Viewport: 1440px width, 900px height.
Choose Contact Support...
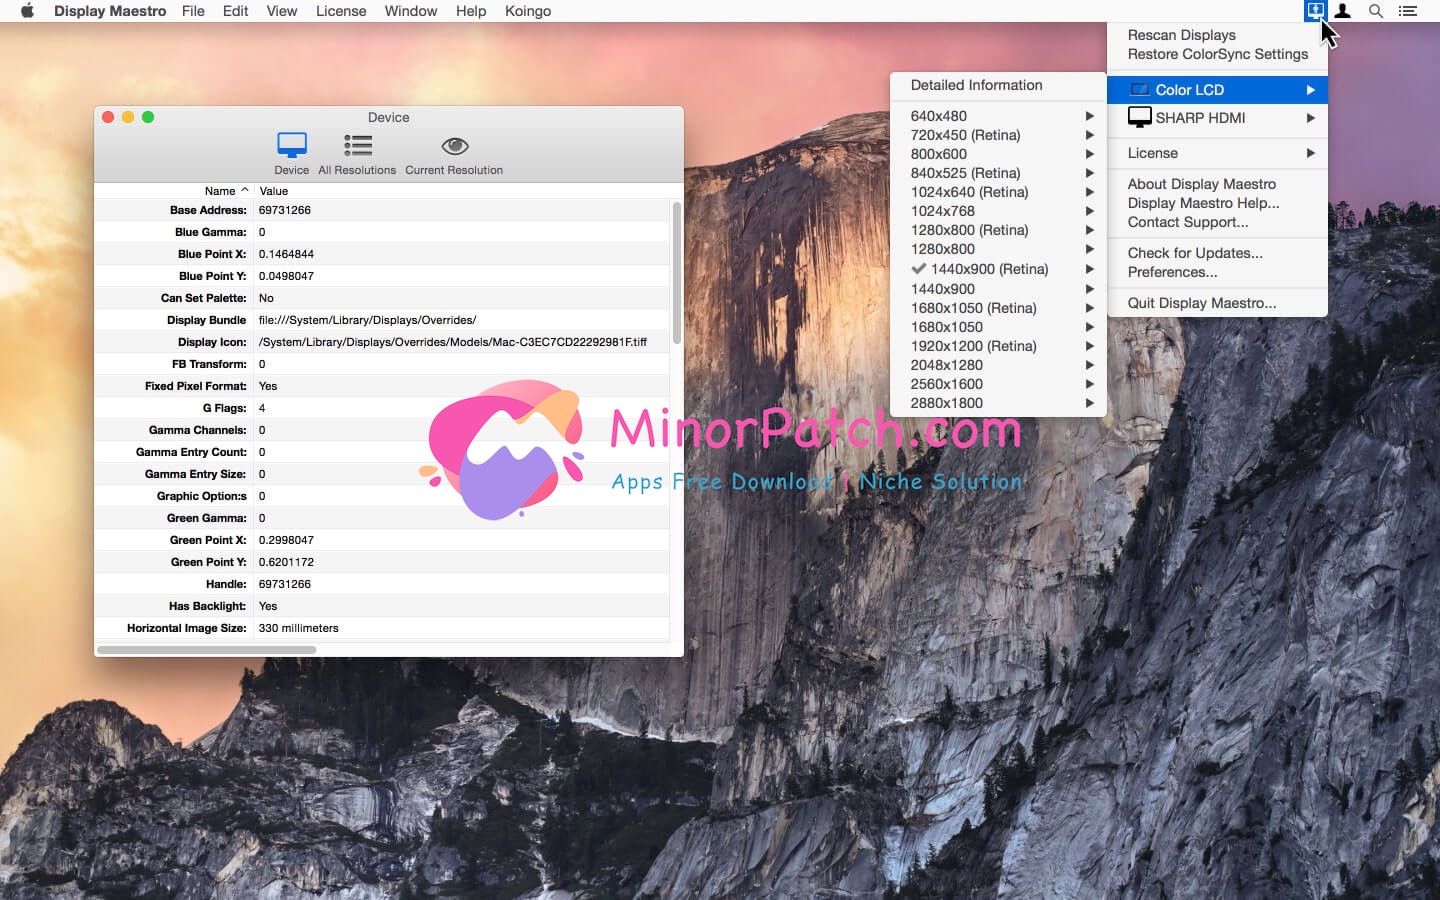(x=1217, y=222)
